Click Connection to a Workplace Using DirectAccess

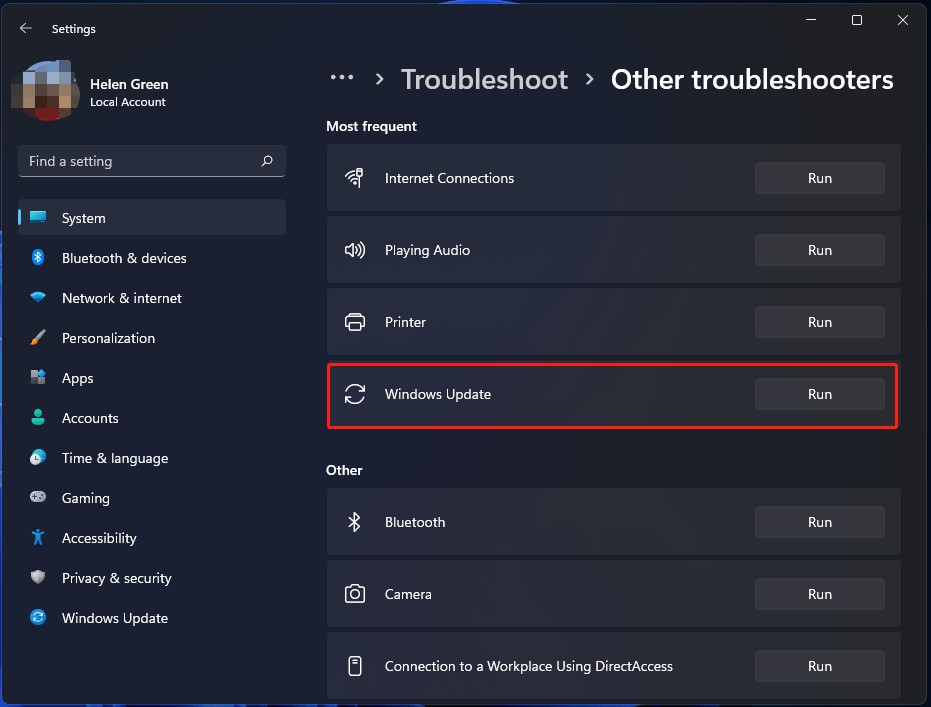528,666
